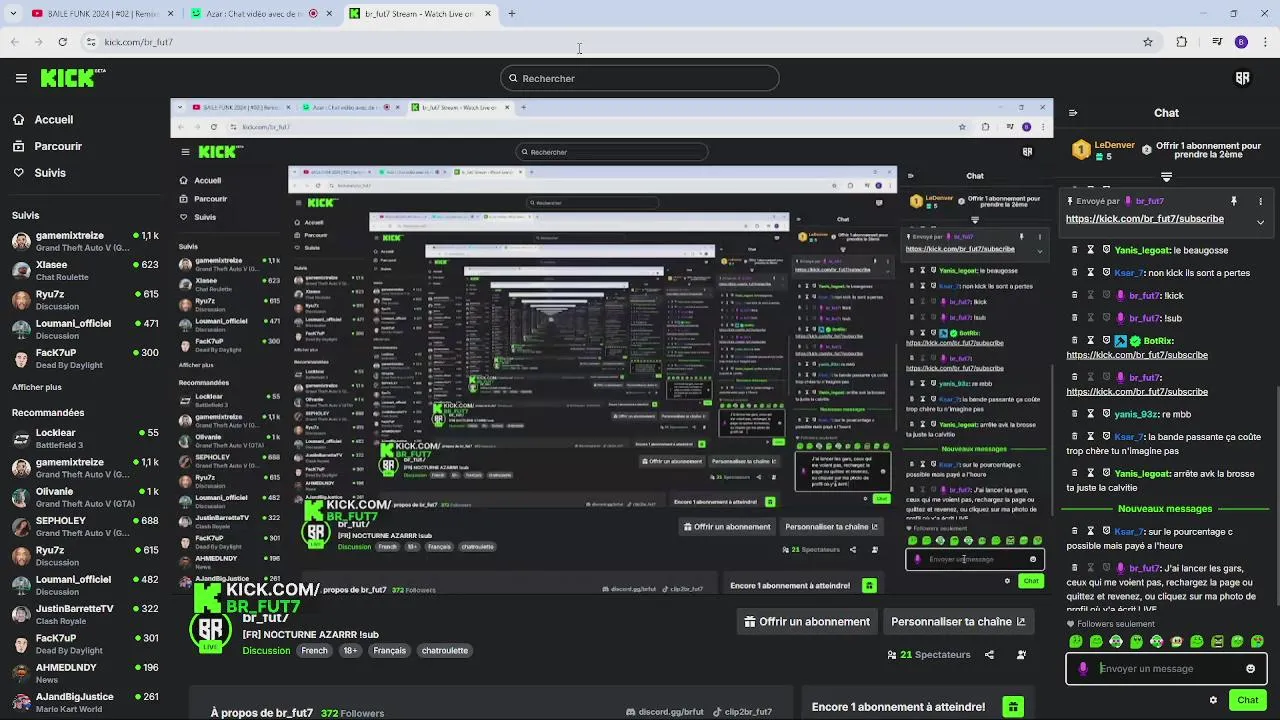Open chat settings gear beside the Chat button
Viewport: 1280px width, 720px height.
[1213, 700]
